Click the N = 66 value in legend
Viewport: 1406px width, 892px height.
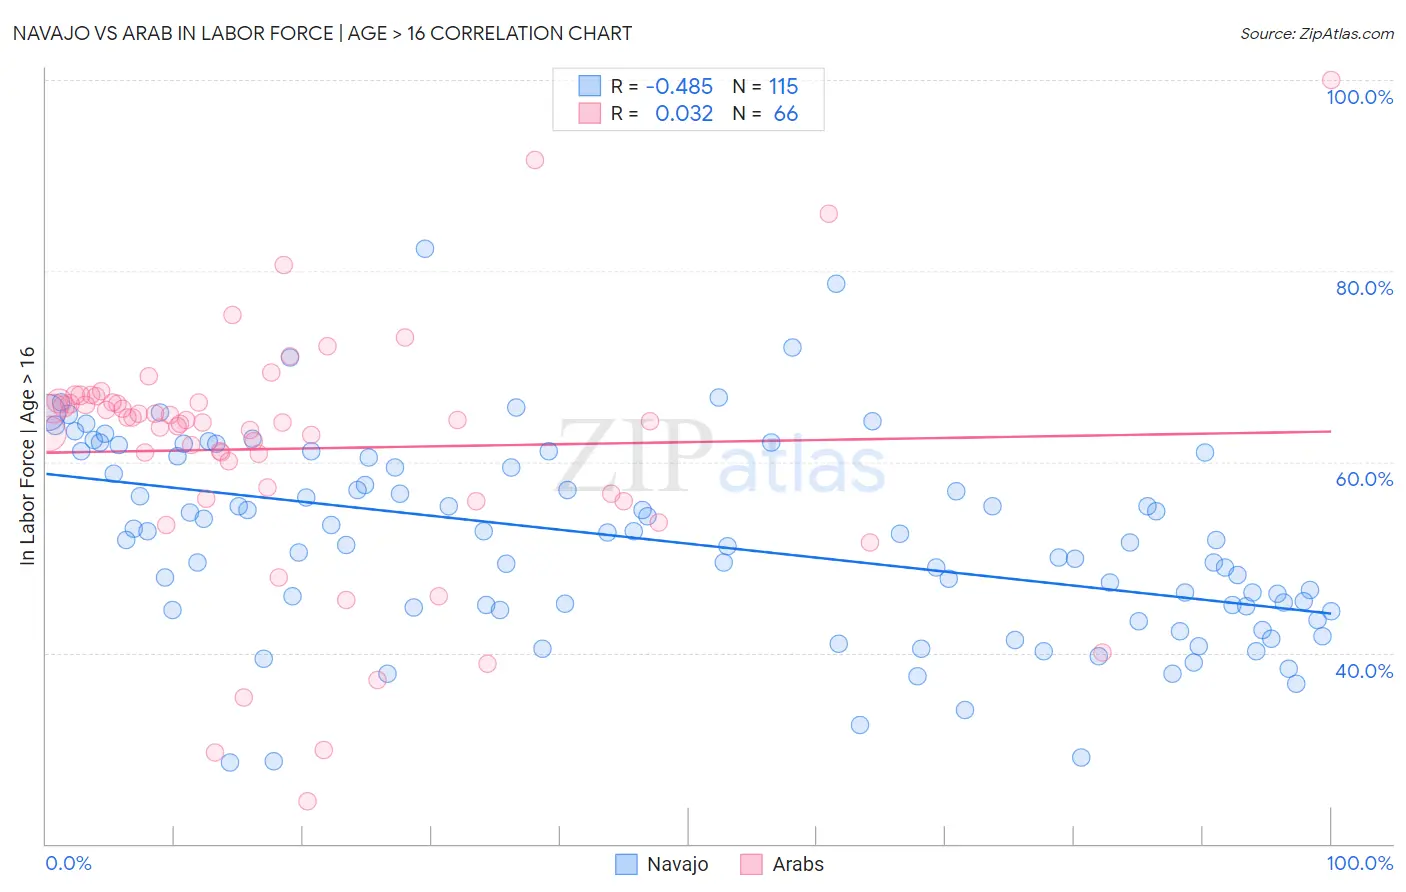pos(765,113)
